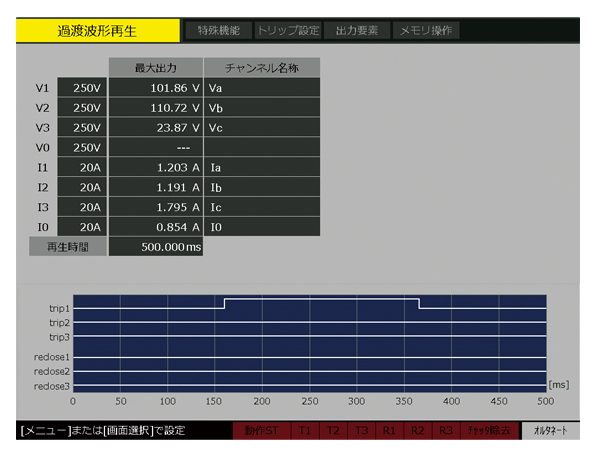The image size is (600, 458).
Task: Switch to the トリップ設定 tab
Action: click(286, 30)
